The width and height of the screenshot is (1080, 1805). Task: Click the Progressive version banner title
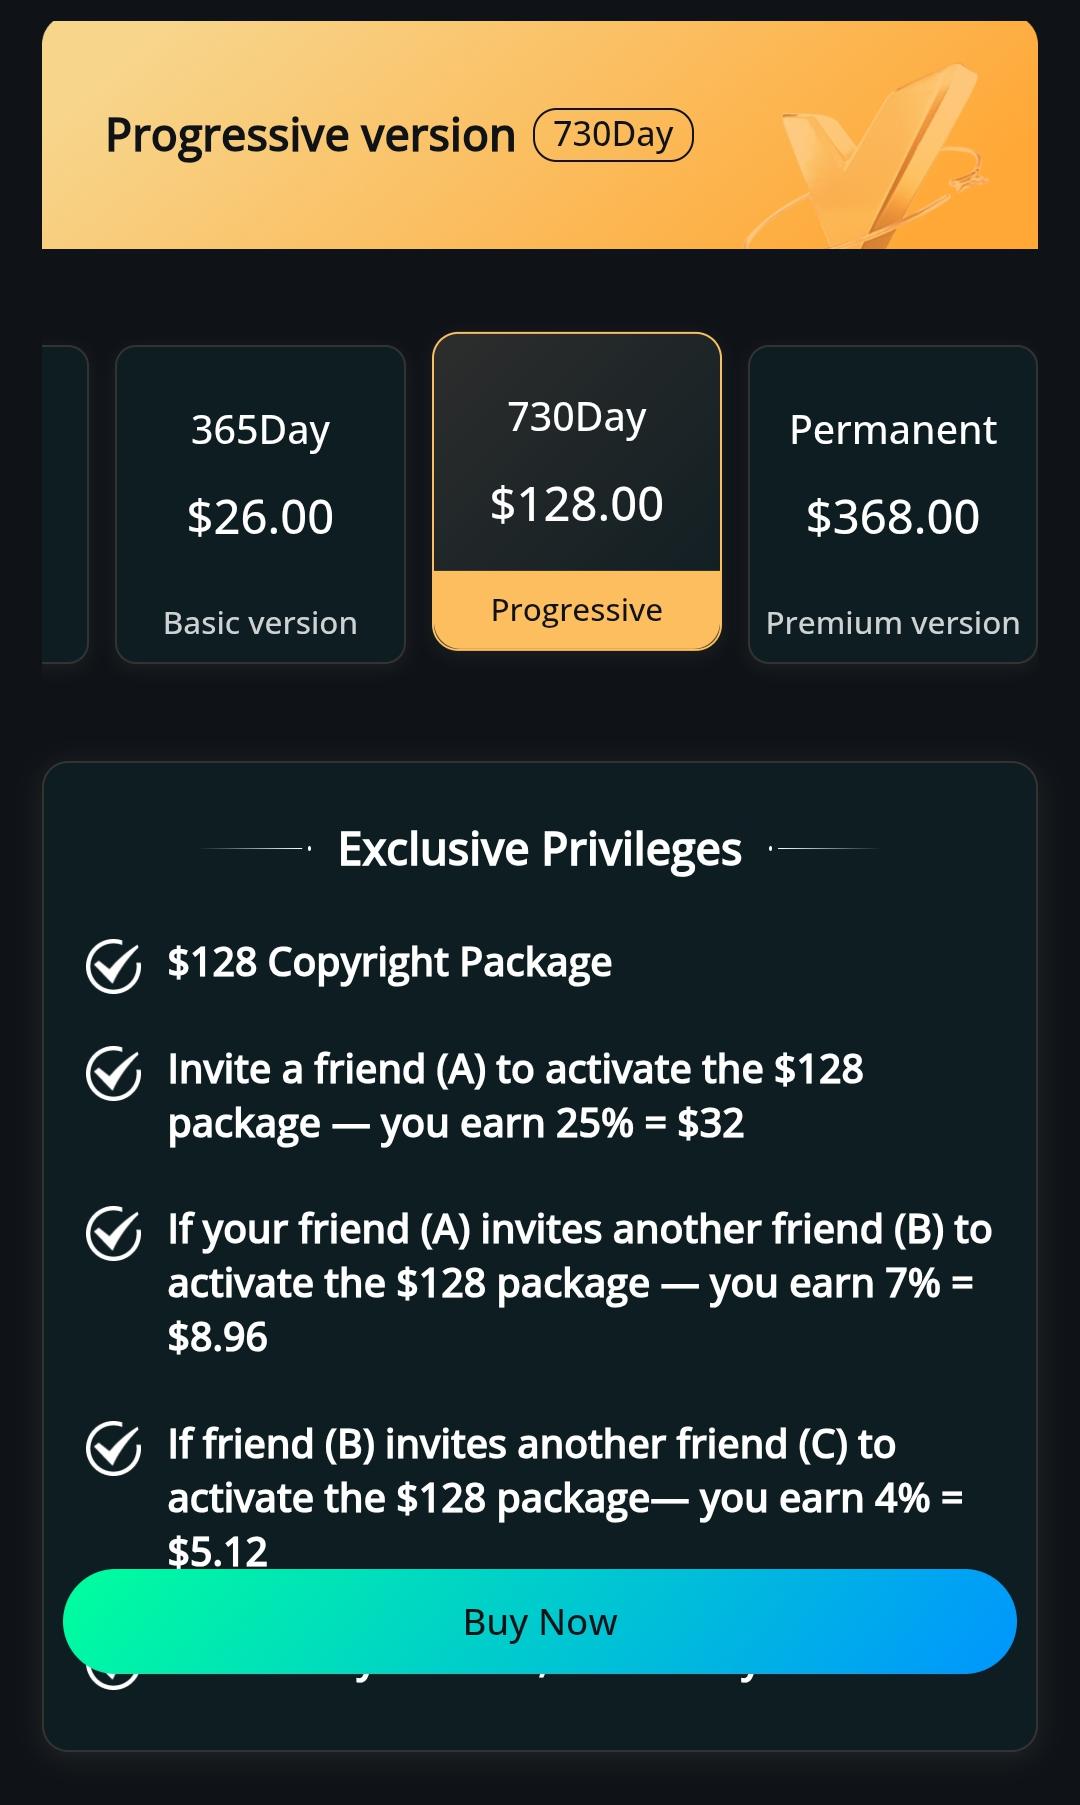click(310, 136)
